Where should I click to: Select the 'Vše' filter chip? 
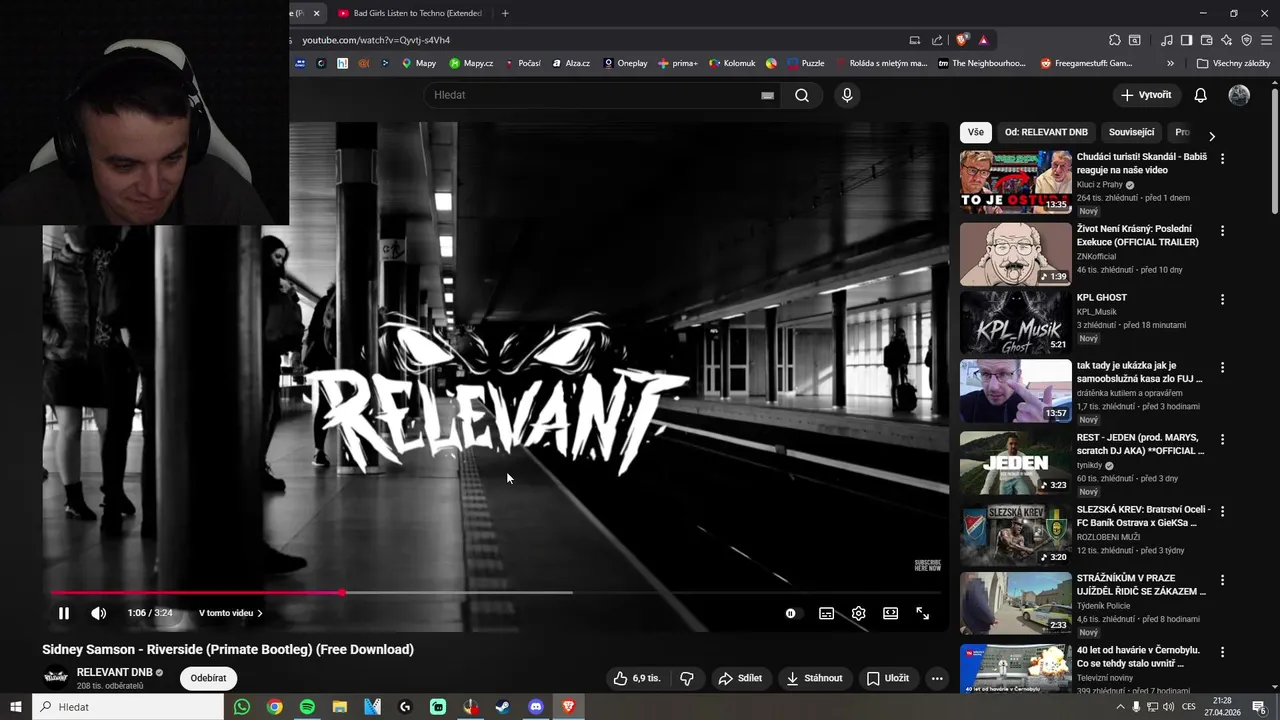pyautogui.click(x=975, y=132)
